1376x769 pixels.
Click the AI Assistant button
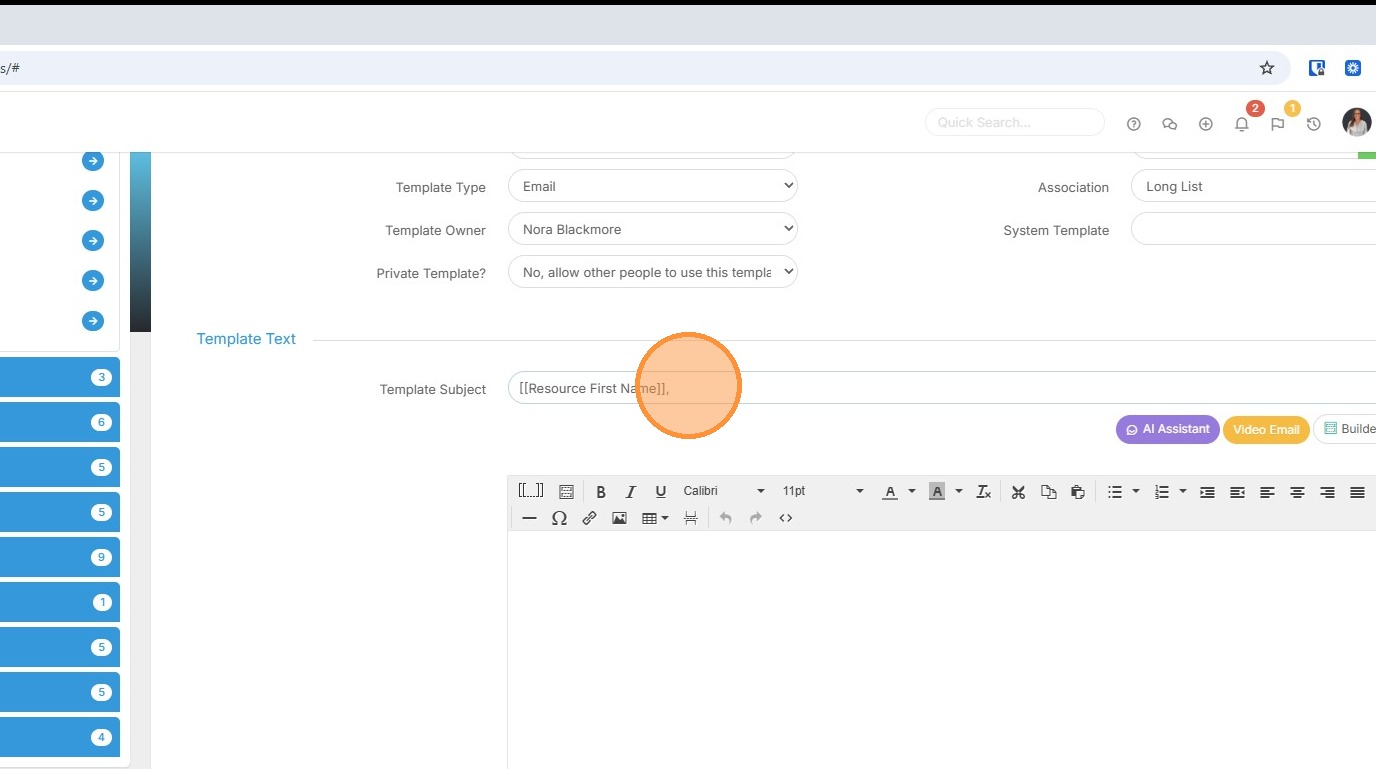point(1167,429)
